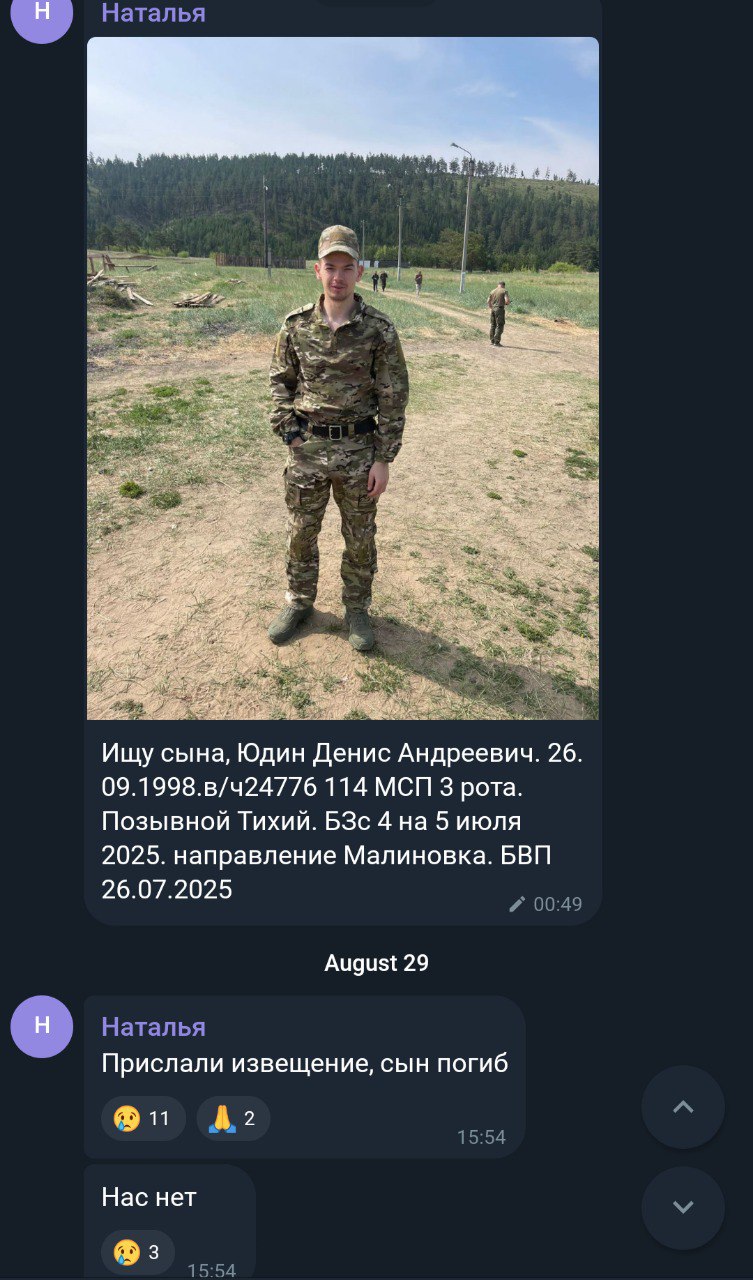Jump up with the chevron-up round button
Viewport: 753px width, 1280px height.
683,1107
